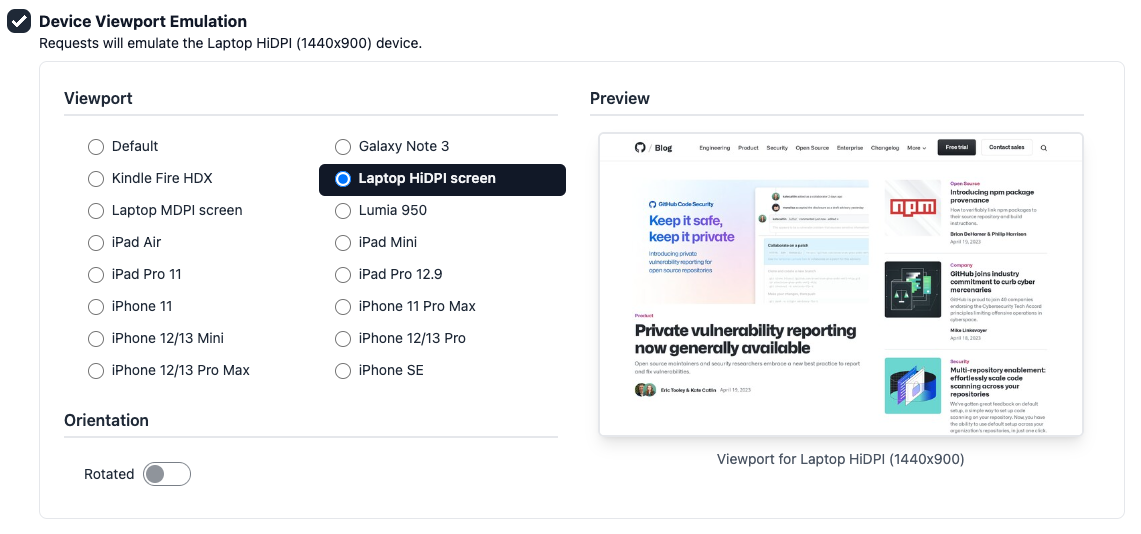Choose the iPhone 11 viewport

pos(95,307)
